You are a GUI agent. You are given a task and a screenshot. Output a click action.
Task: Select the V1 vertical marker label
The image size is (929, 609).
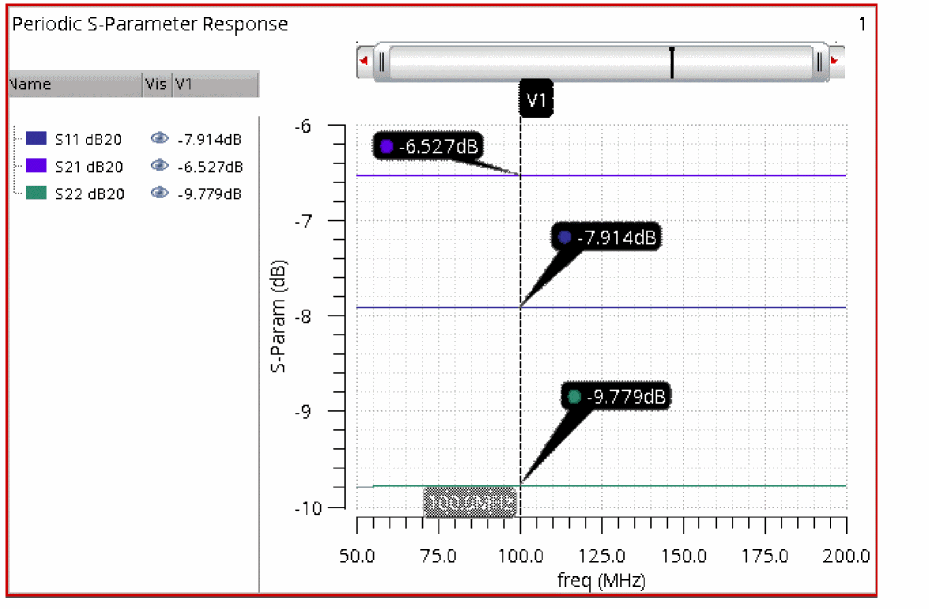tap(536, 100)
